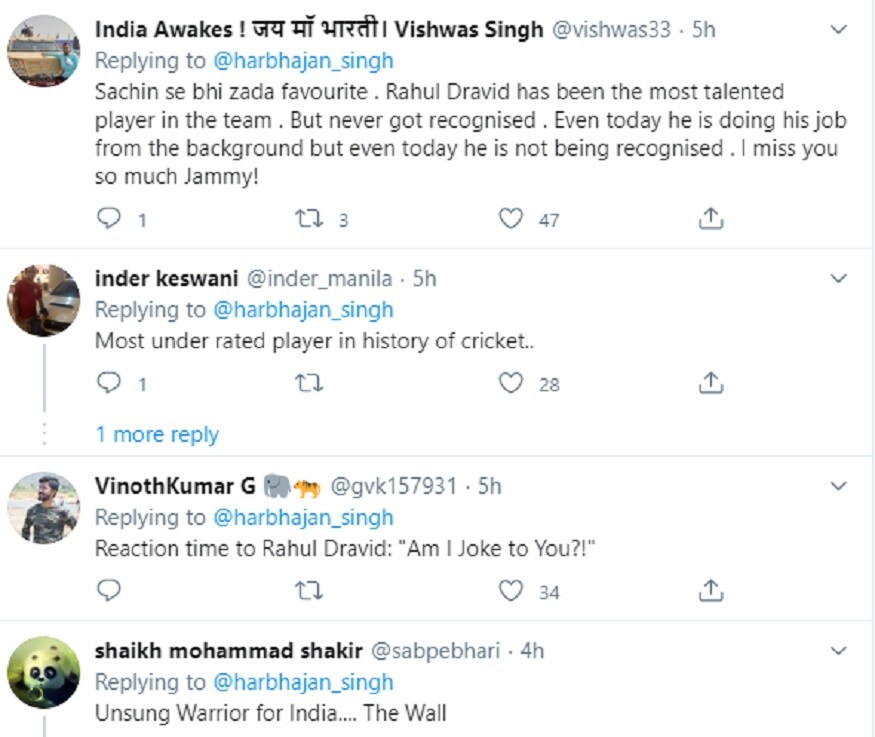Show 1 more reply link

[x=157, y=435]
